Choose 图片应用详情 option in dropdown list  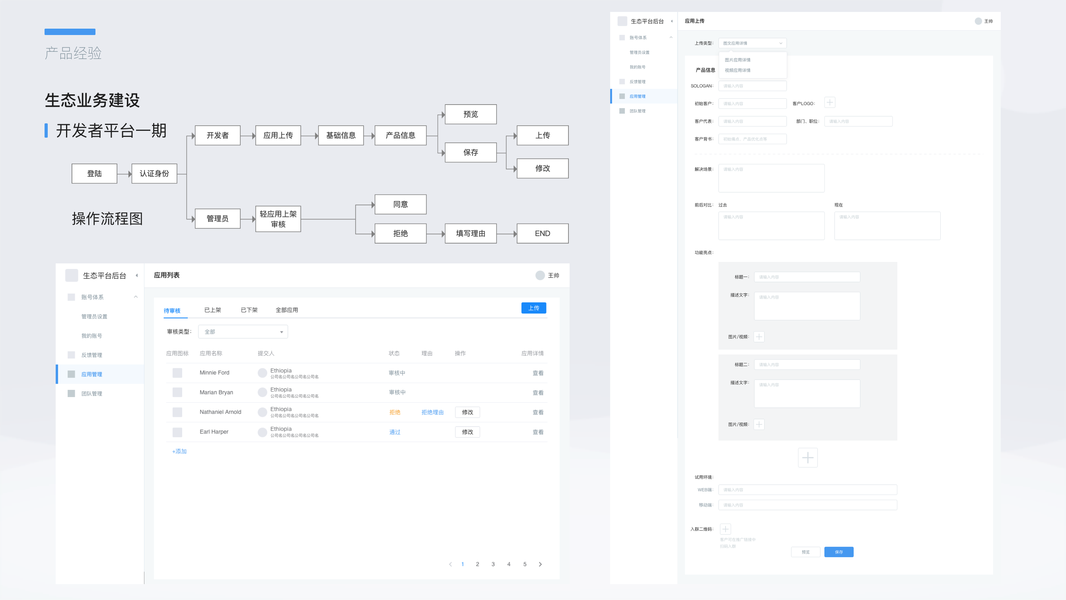coord(738,60)
